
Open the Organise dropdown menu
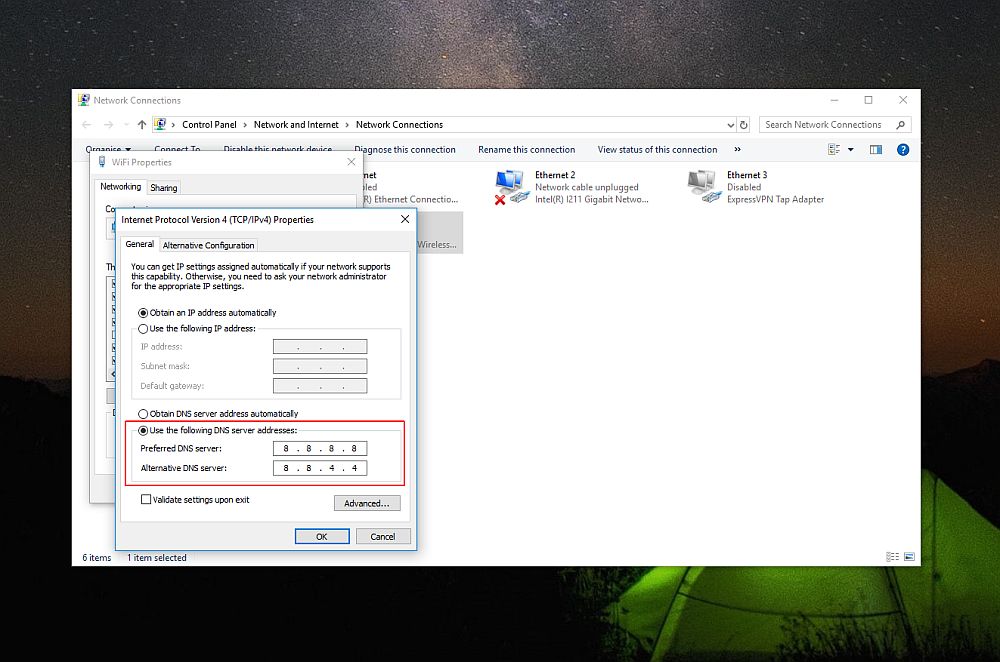pos(102,148)
